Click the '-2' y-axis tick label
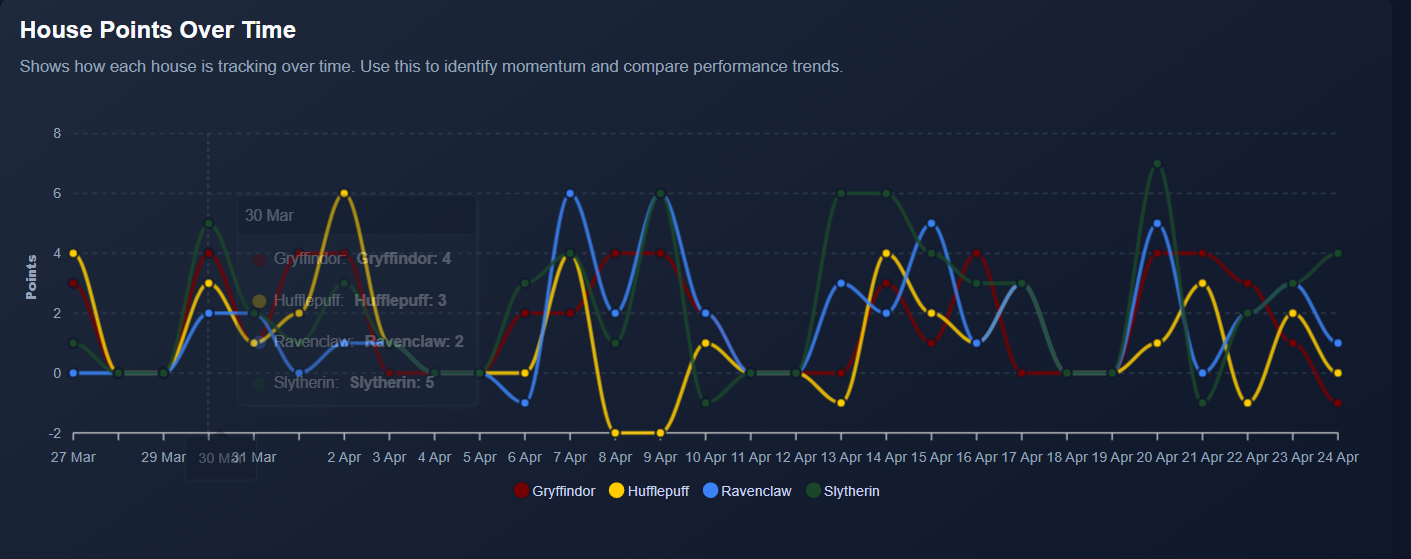Screen dimensions: 1411x559 (55, 433)
